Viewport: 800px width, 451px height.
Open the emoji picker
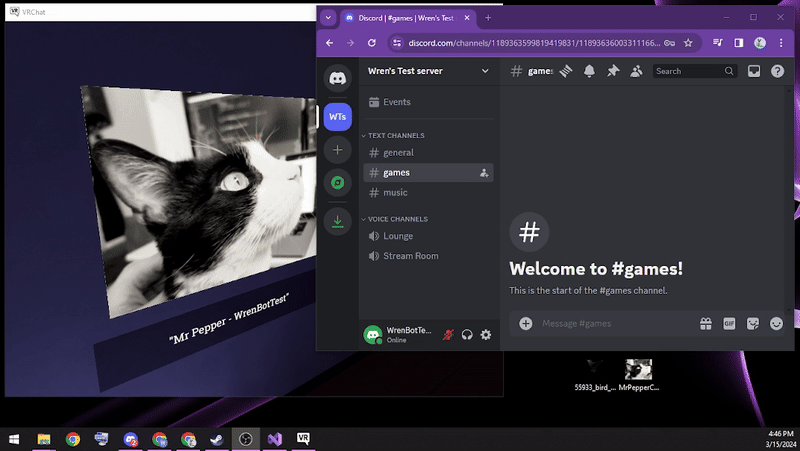tap(776, 323)
